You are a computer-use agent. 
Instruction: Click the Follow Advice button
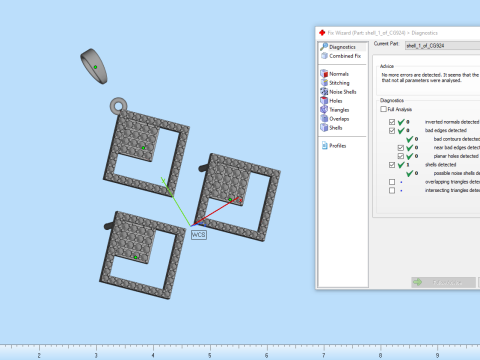(x=444, y=282)
